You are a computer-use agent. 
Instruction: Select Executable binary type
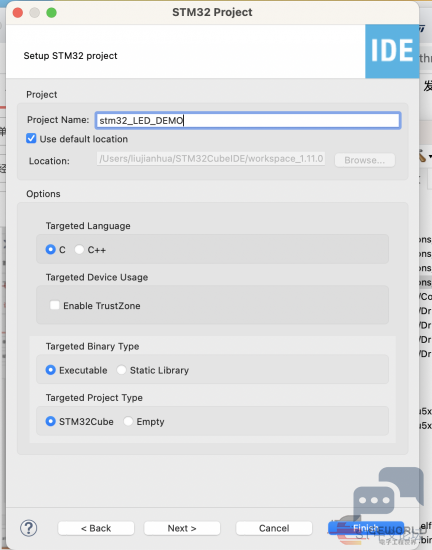coord(50,370)
